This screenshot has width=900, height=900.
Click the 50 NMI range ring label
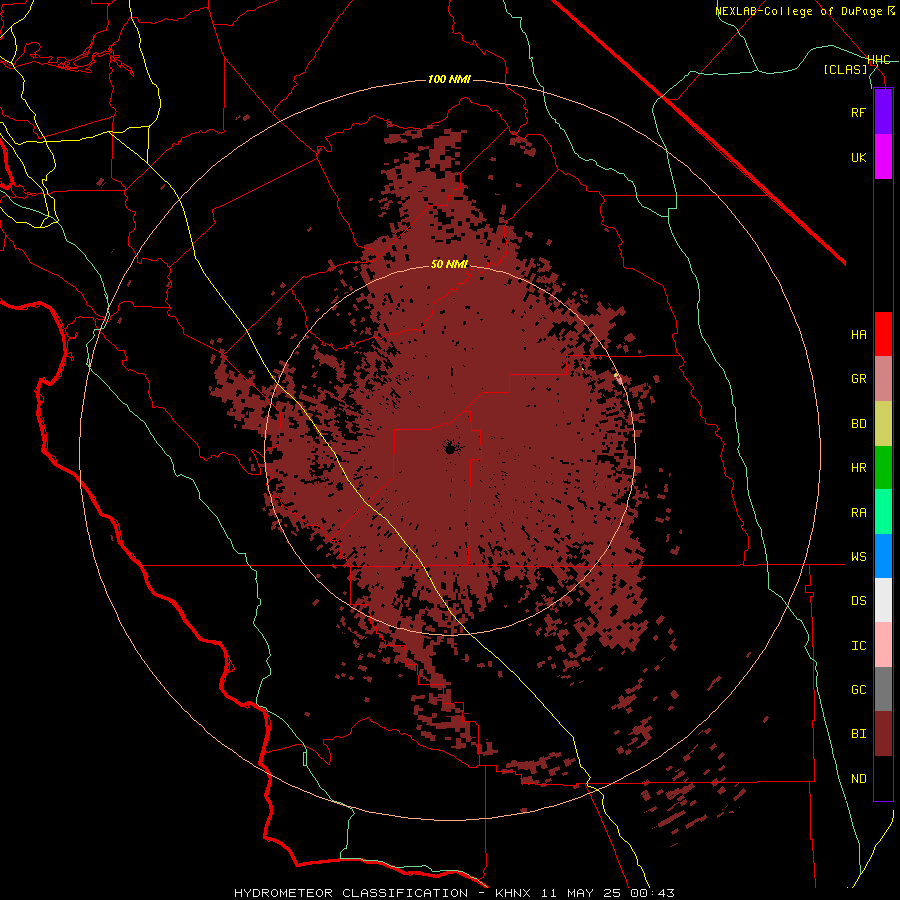click(449, 265)
